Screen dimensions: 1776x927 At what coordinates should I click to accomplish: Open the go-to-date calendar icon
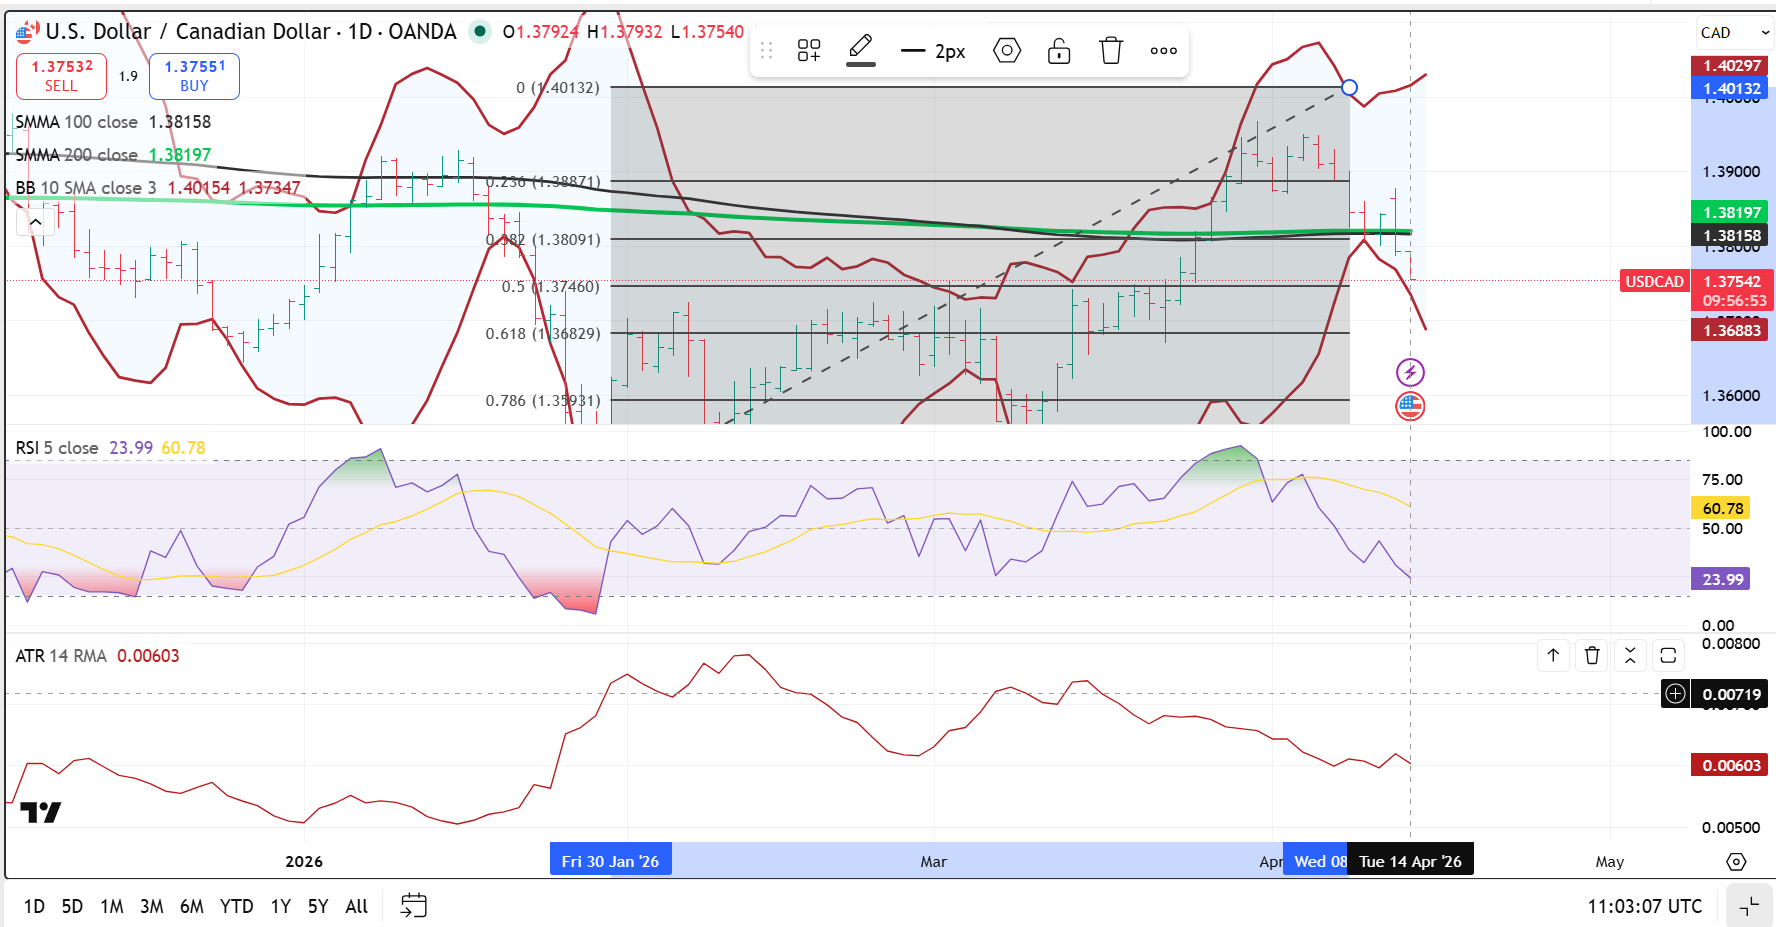point(413,906)
